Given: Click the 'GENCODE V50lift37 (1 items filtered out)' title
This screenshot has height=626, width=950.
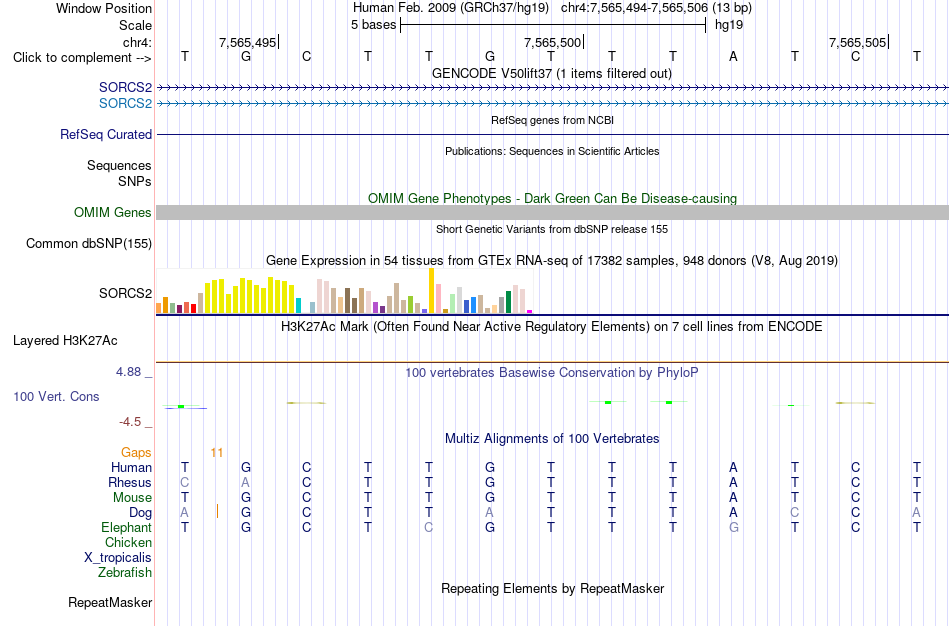Looking at the screenshot, I should [552, 73].
